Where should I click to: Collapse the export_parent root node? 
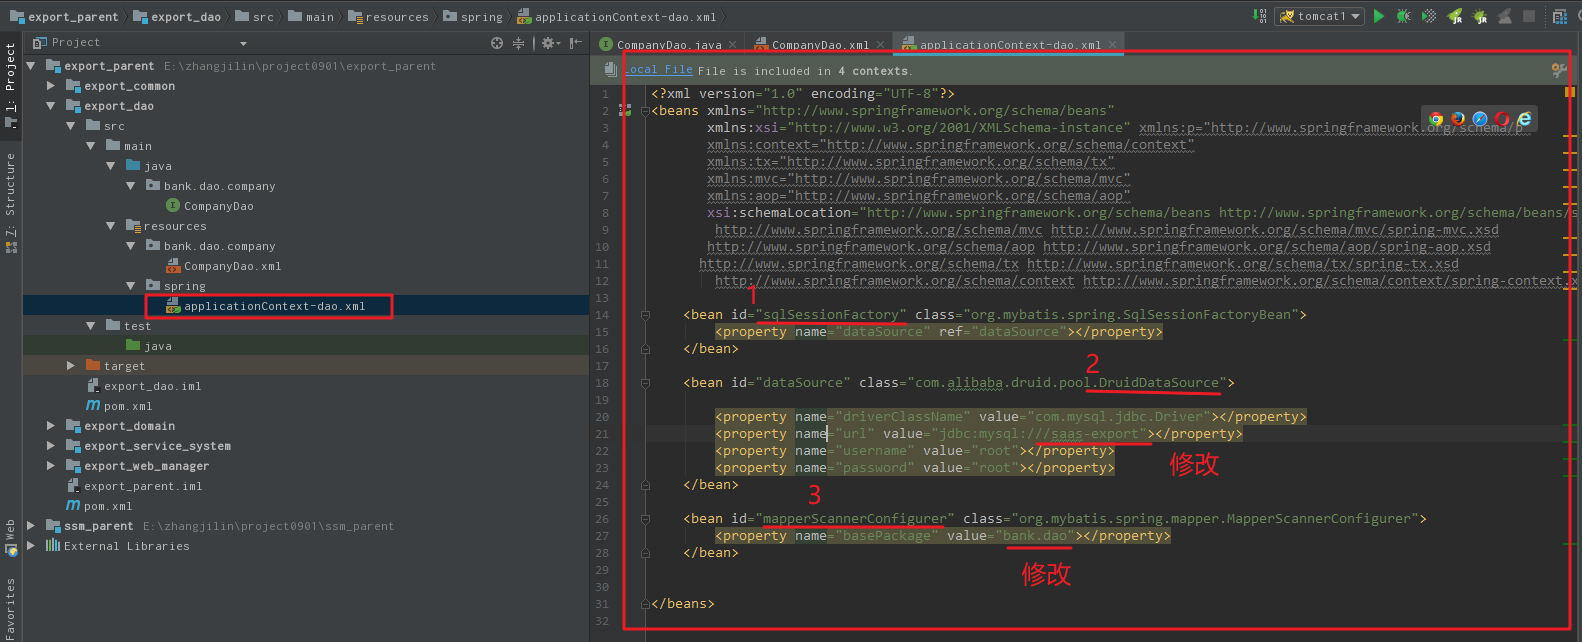click(31, 66)
